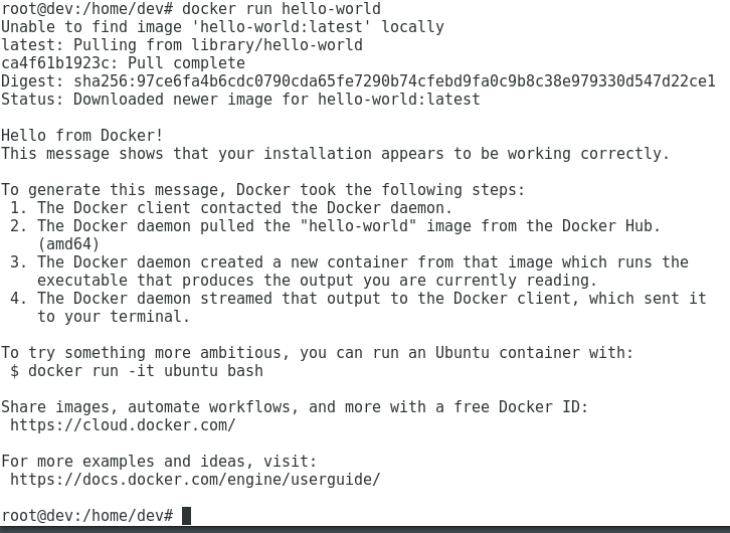Click the '(amd64)' architecture text
Viewport: 730px width, 533px height.
pyautogui.click(x=69, y=244)
